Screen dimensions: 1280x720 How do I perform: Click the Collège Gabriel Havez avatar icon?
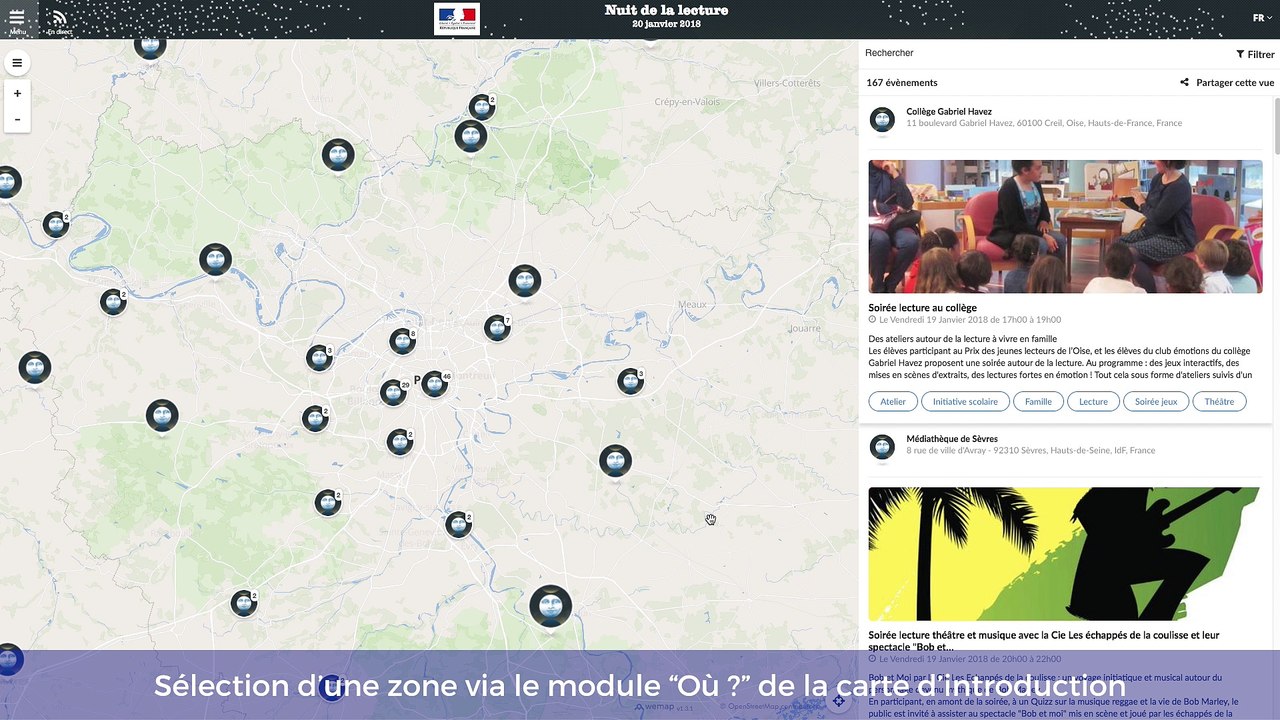coord(882,120)
